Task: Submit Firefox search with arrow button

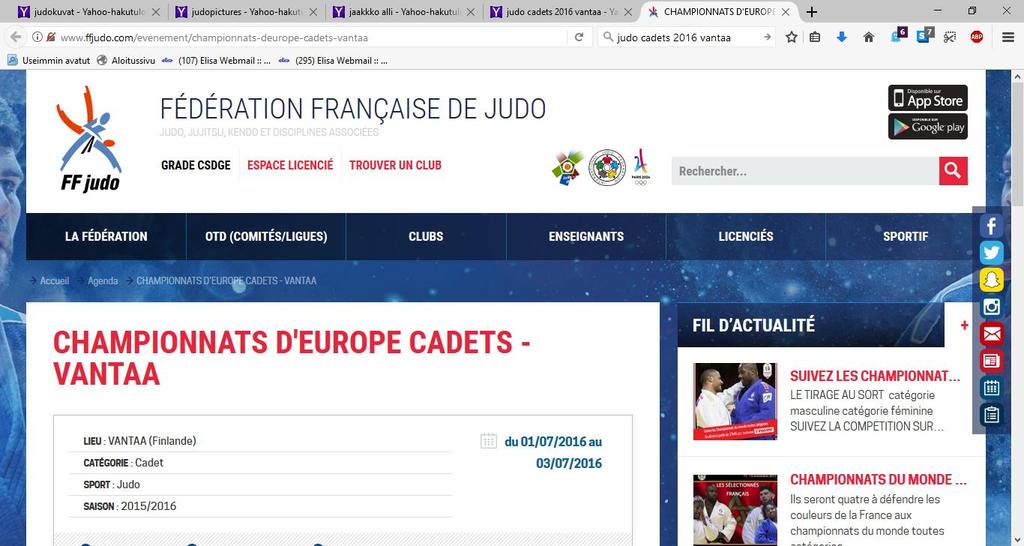Action: point(767,37)
